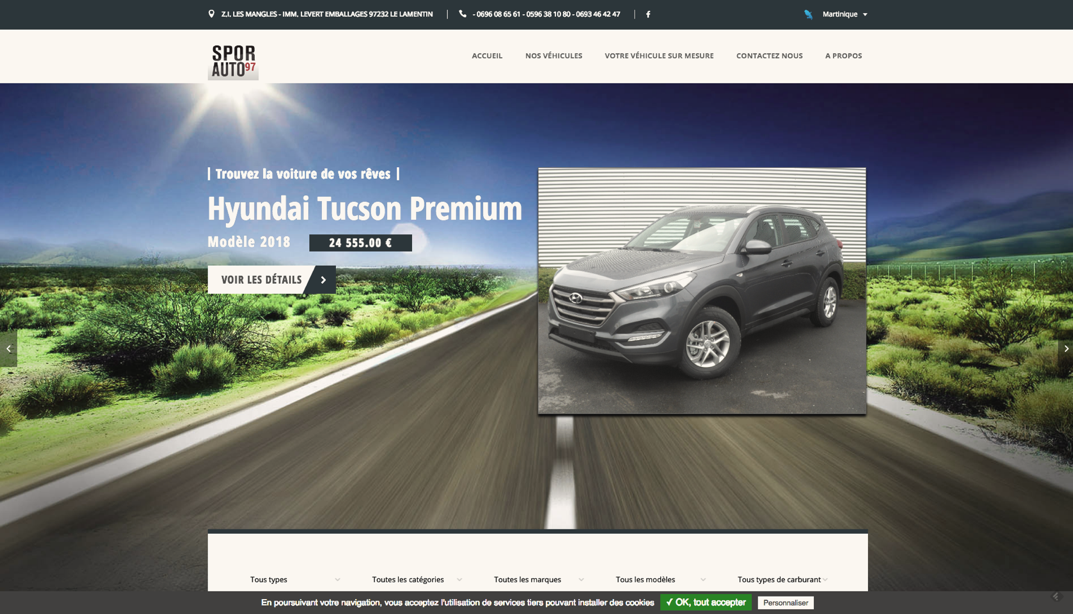
Task: Open Contactez Nous menu item
Action: [x=769, y=56]
